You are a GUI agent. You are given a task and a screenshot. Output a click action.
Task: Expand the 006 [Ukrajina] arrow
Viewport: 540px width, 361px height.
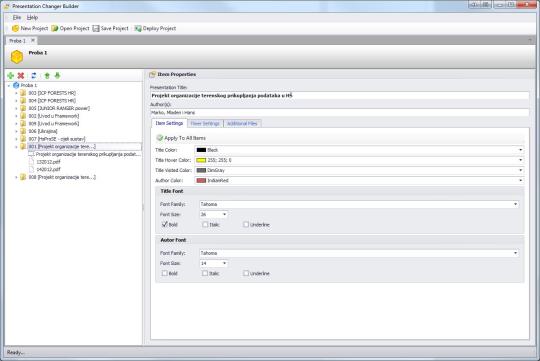pos(16,131)
